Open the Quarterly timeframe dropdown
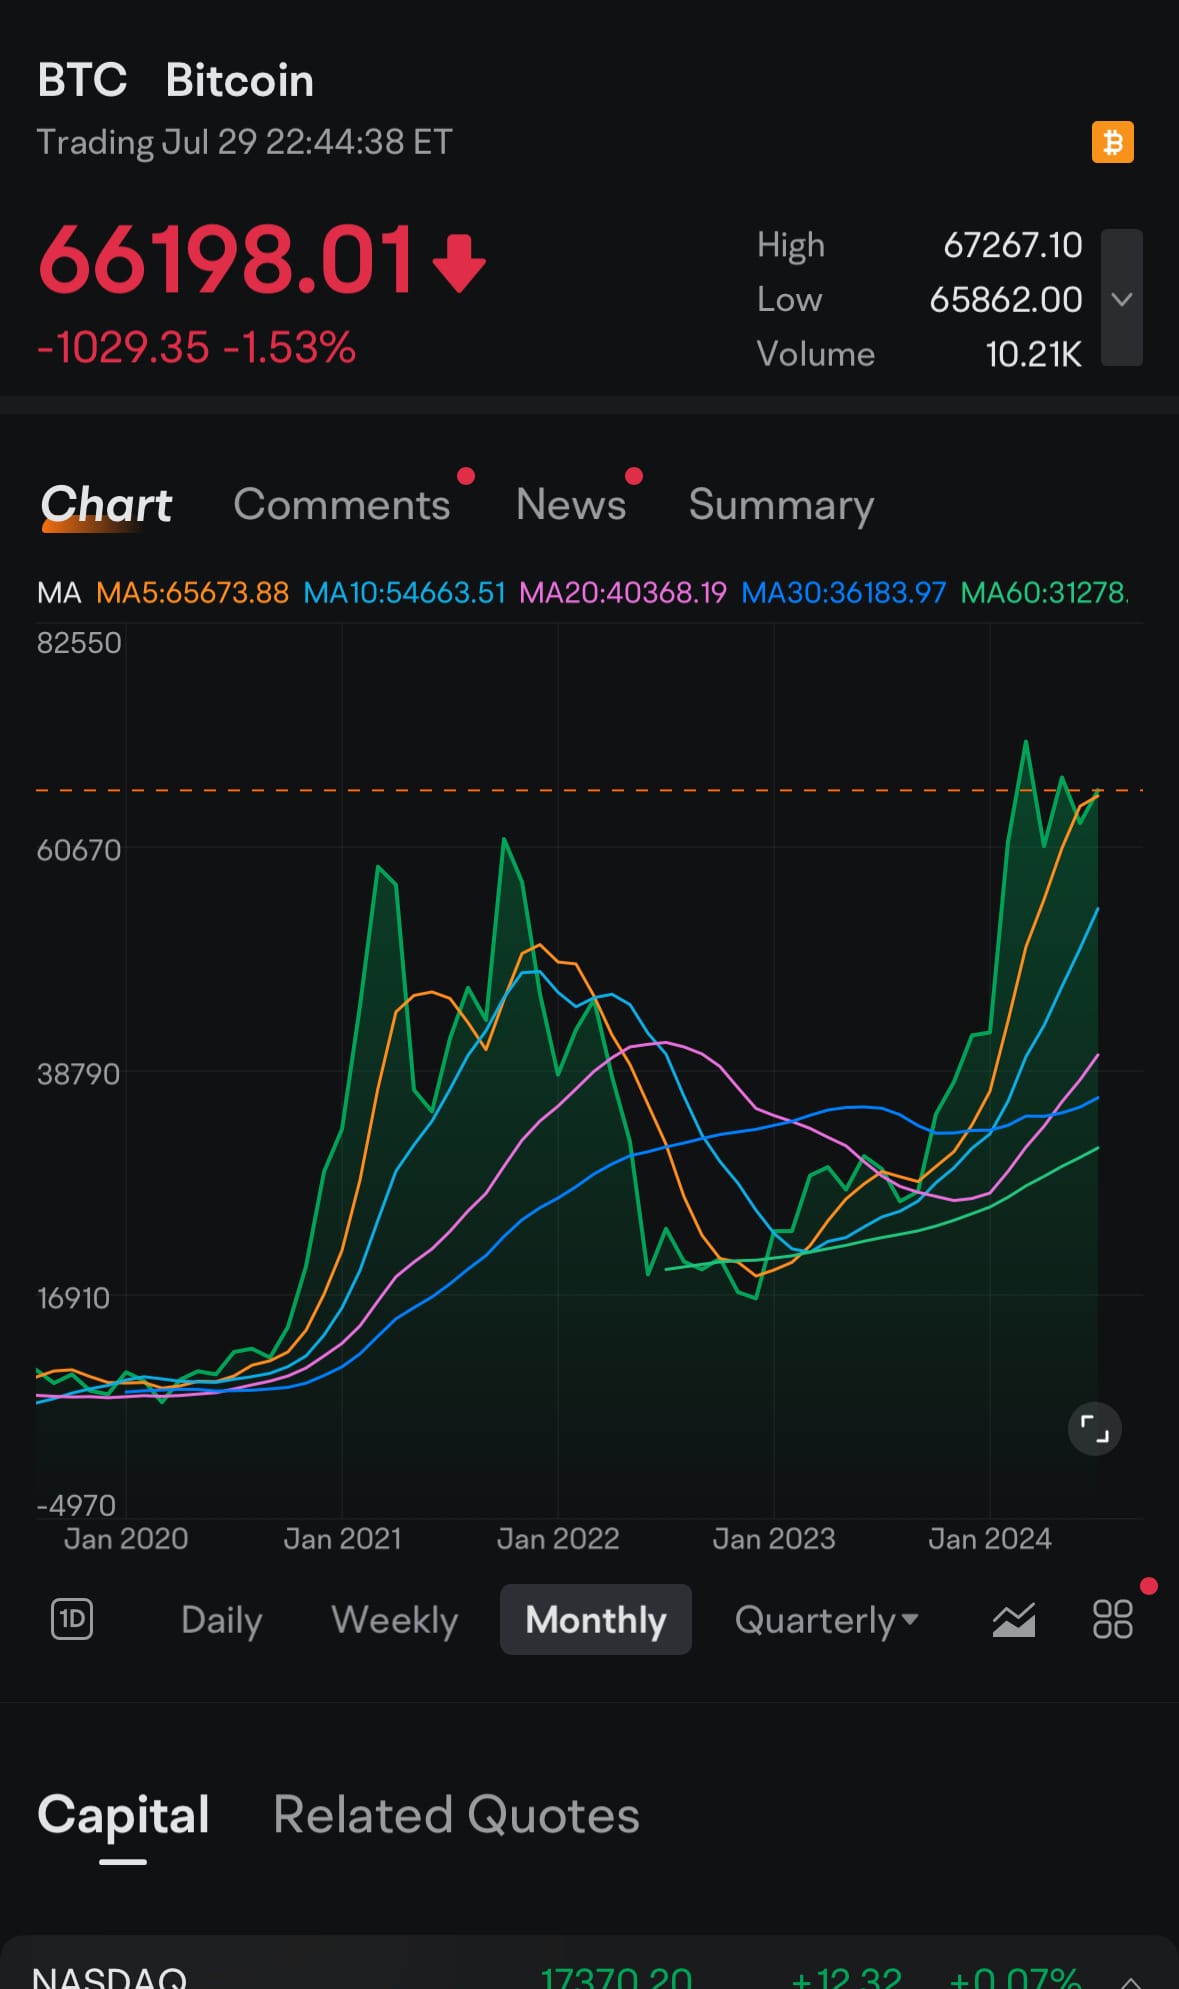This screenshot has width=1179, height=1989. tap(825, 1619)
